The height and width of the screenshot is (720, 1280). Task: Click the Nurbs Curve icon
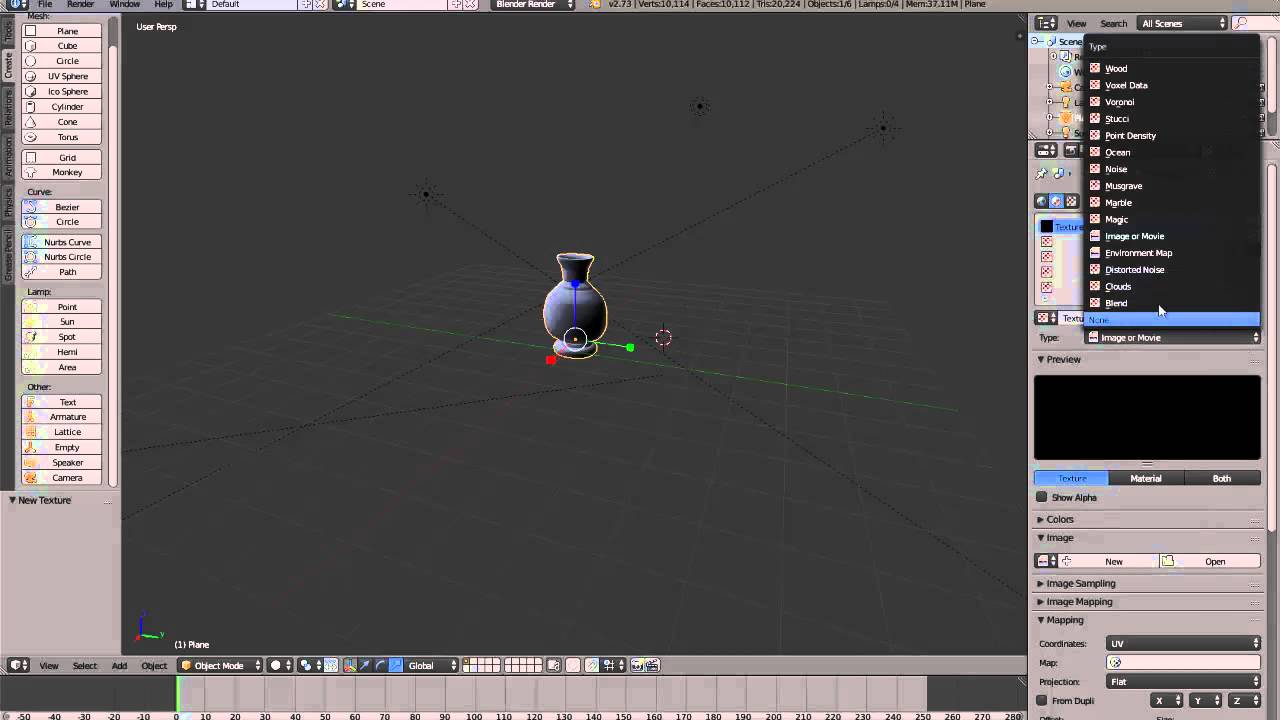31,242
